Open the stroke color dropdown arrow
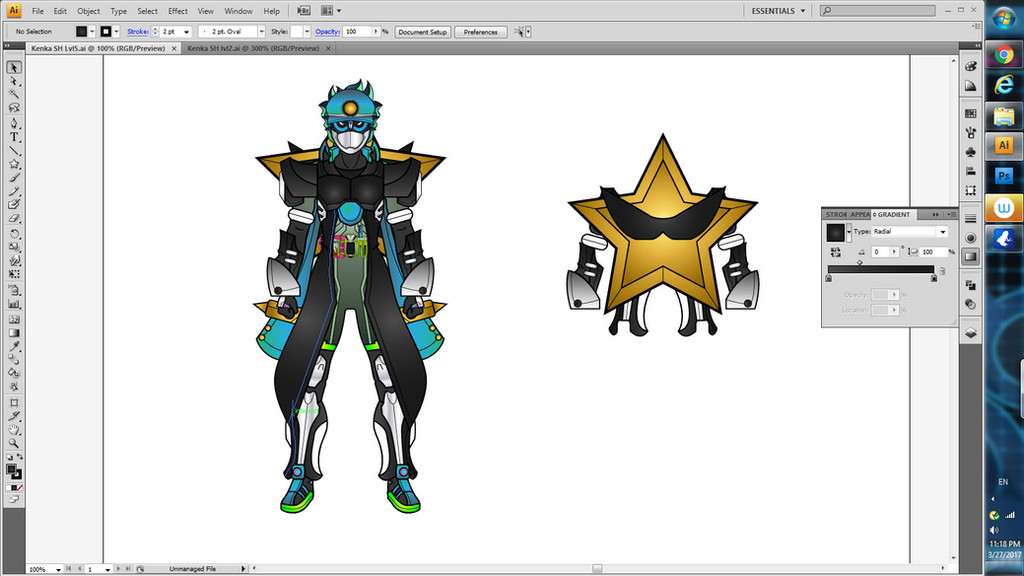 coord(116,31)
